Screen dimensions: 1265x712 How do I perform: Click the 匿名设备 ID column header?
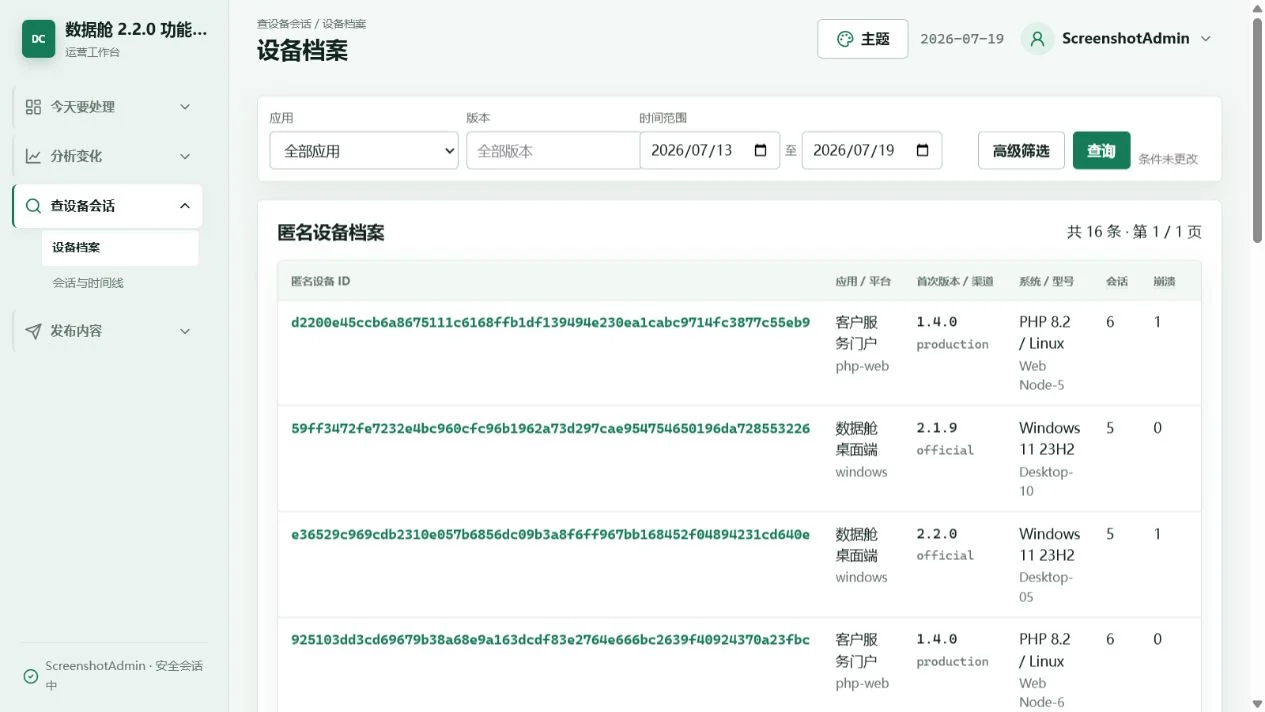pos(320,281)
